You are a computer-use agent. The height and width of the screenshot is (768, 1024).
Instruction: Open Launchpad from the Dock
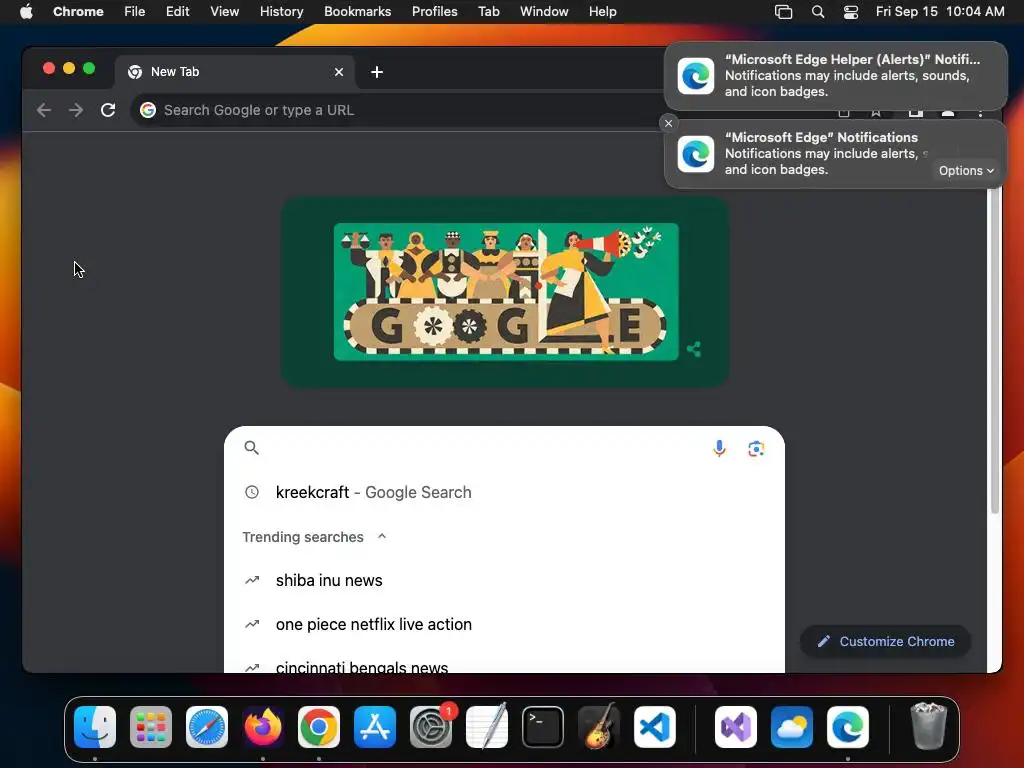tap(151, 727)
